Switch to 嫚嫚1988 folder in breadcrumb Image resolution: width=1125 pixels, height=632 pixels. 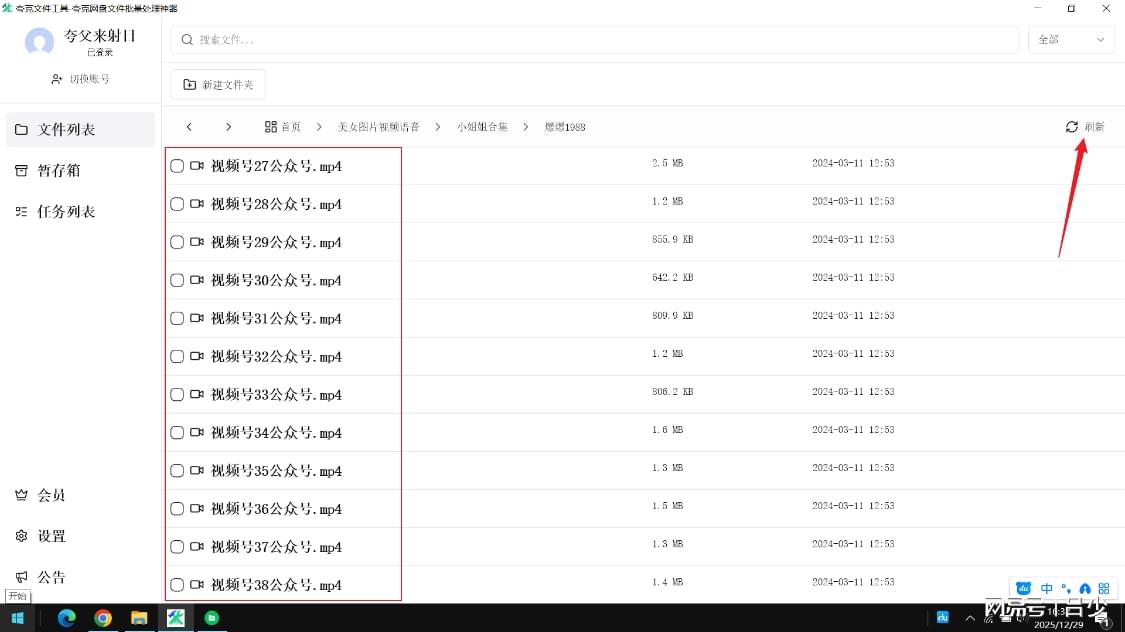[x=564, y=126]
